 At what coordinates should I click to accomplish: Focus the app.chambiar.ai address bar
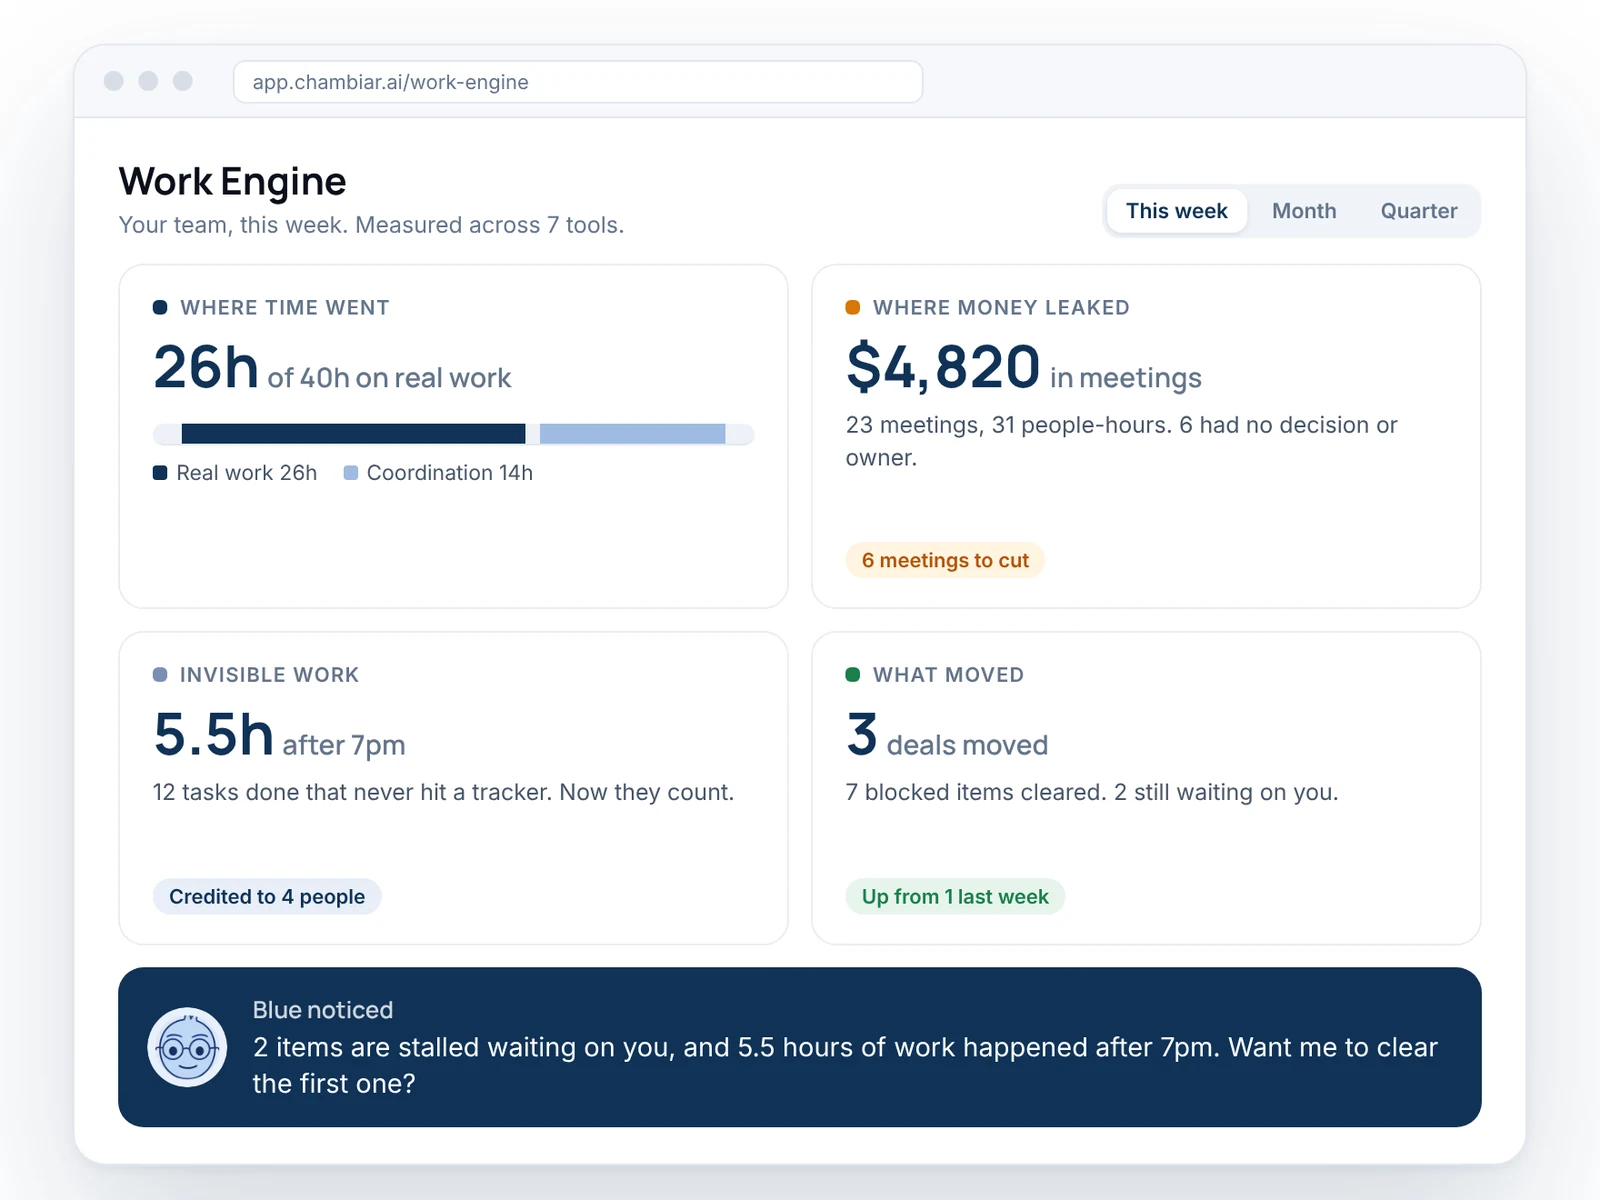578,82
